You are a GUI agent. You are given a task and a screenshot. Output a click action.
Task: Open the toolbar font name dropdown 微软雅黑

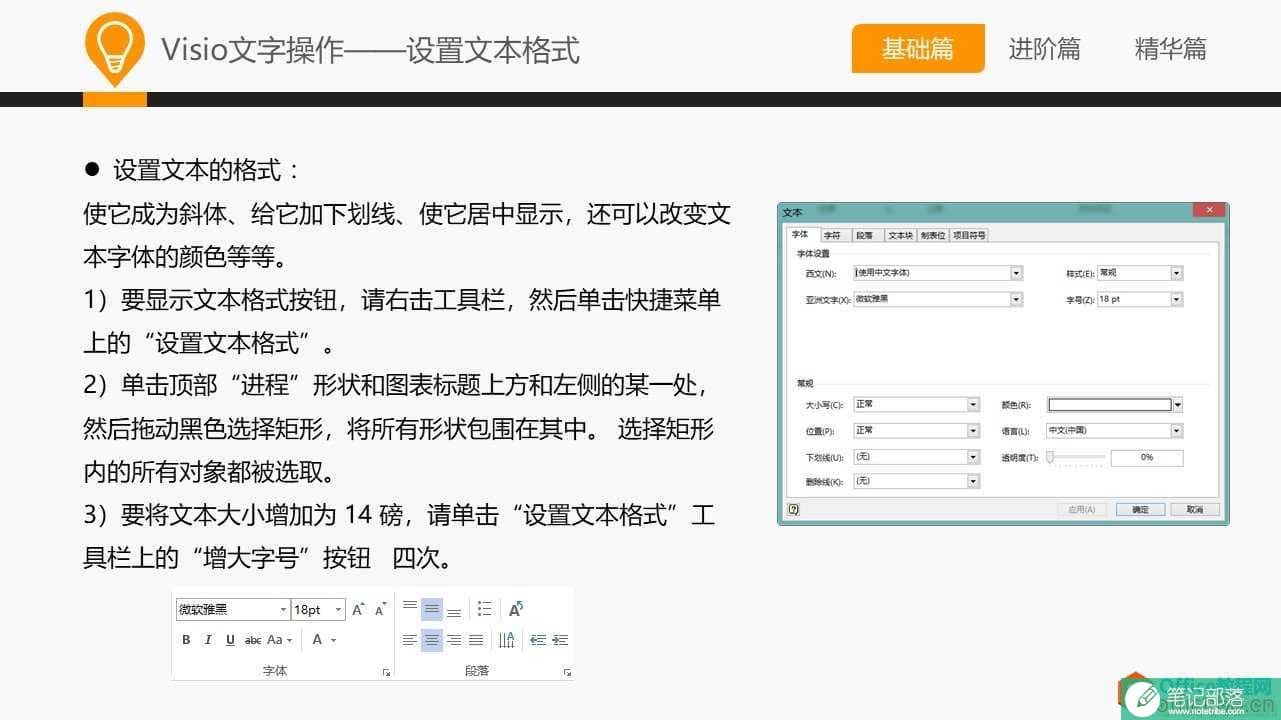point(284,610)
